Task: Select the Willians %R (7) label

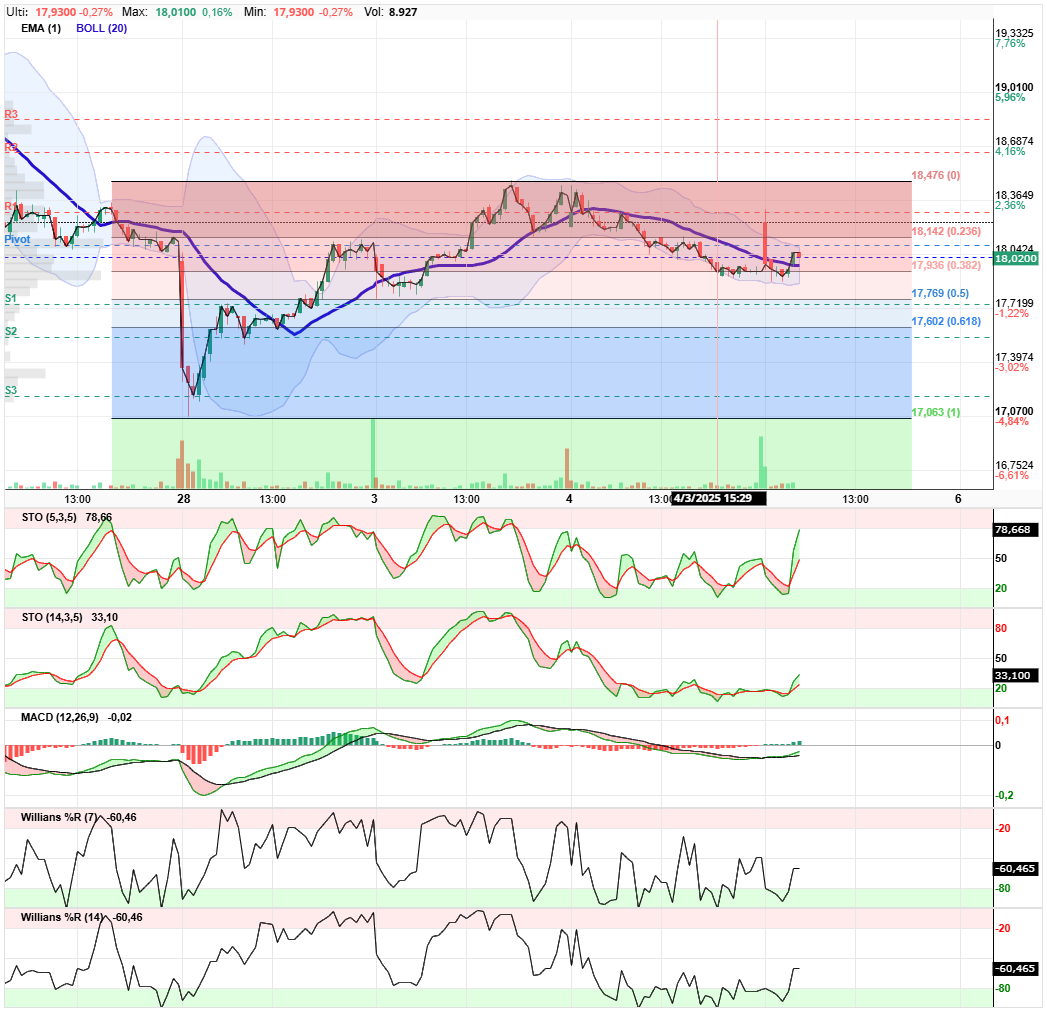Action: pos(59,818)
